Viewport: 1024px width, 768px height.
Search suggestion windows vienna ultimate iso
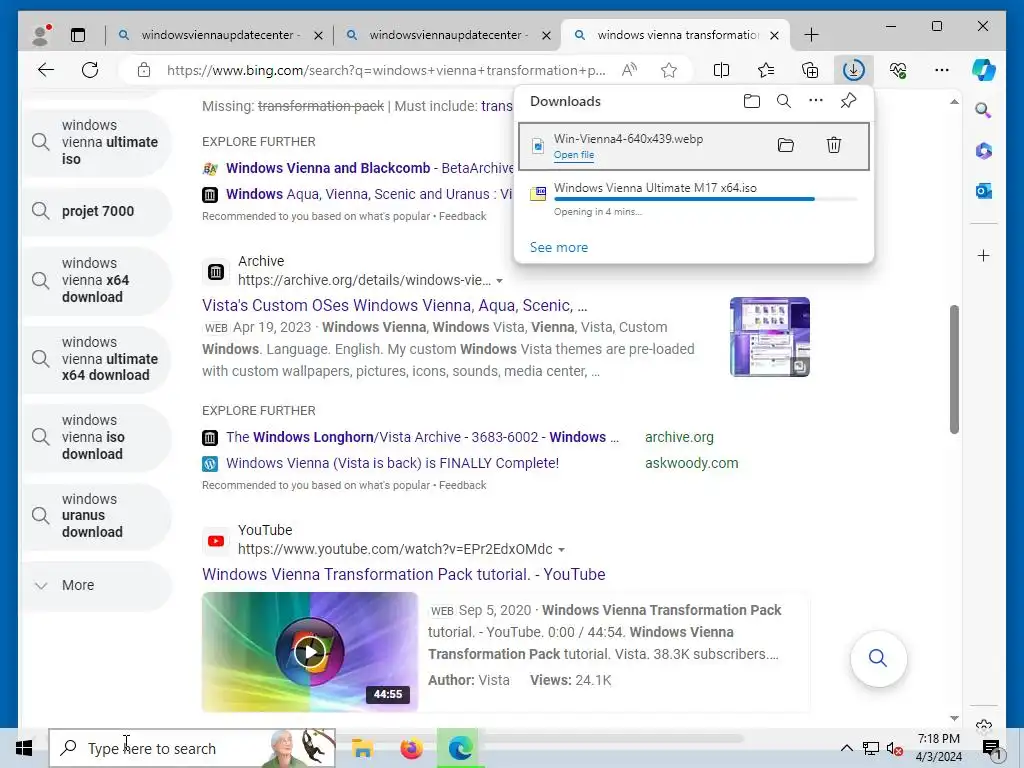[x=96, y=142]
